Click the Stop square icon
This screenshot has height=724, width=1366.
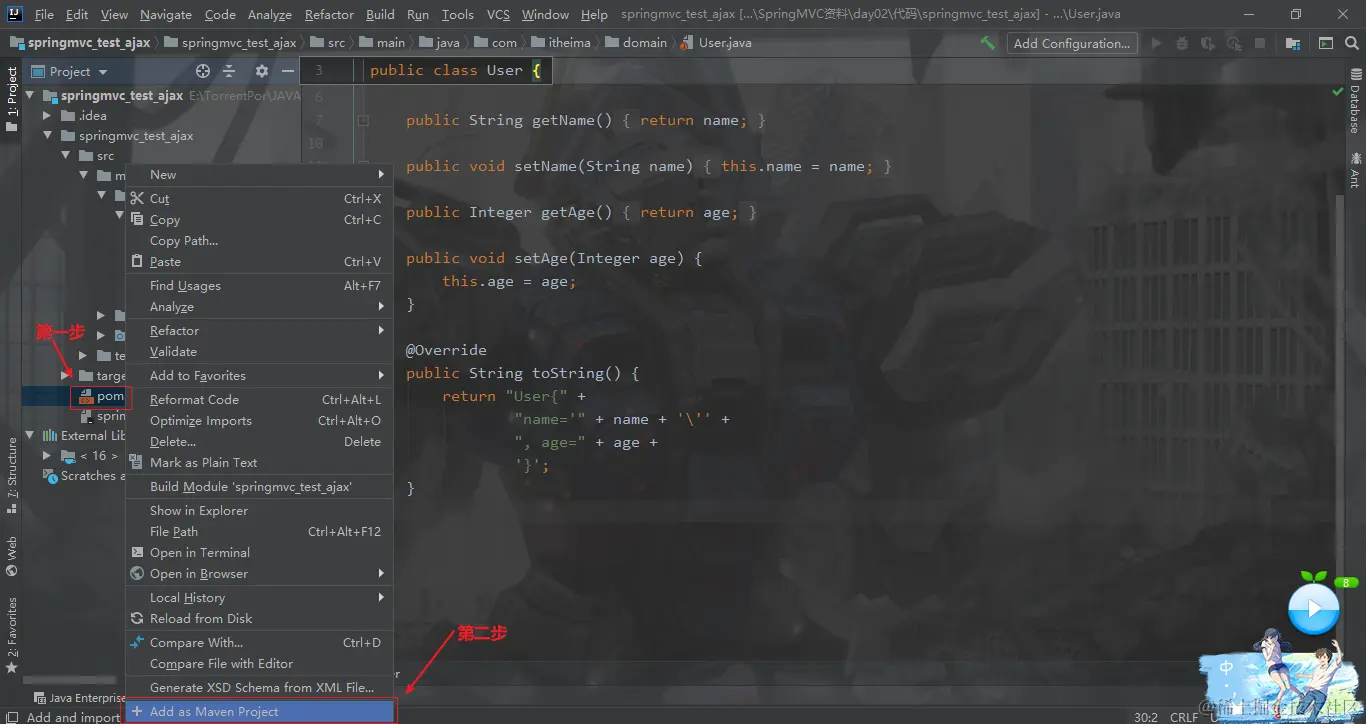1260,43
